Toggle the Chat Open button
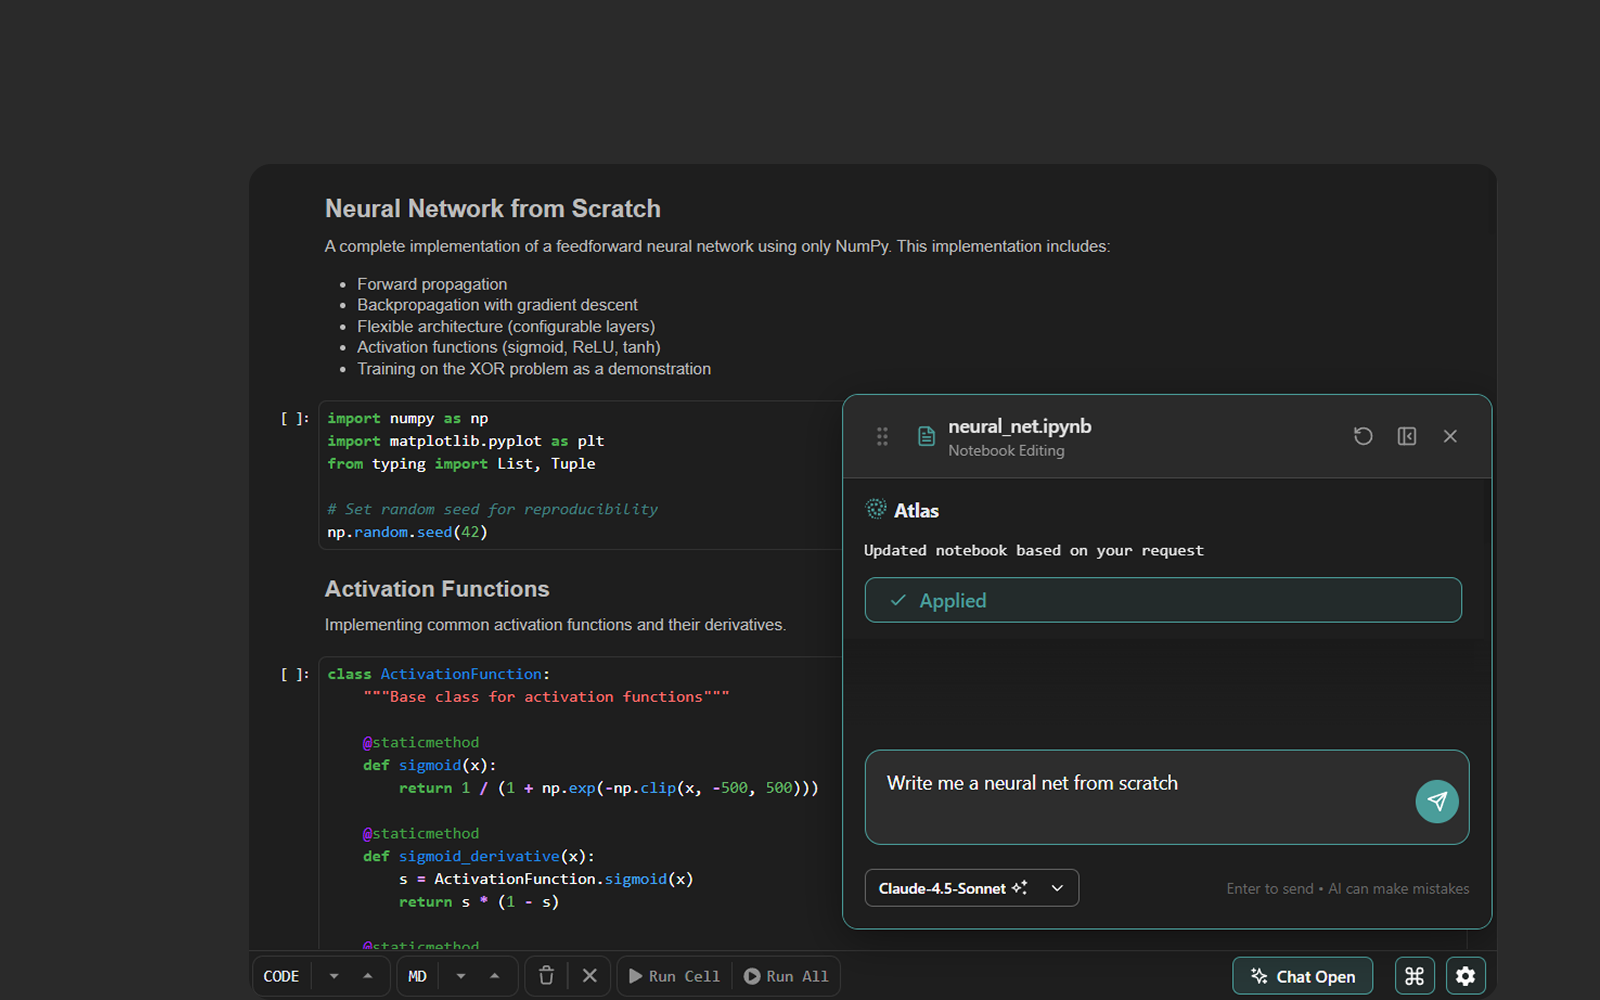Screen dimensions: 1600x1000 pyautogui.click(x=1302, y=975)
